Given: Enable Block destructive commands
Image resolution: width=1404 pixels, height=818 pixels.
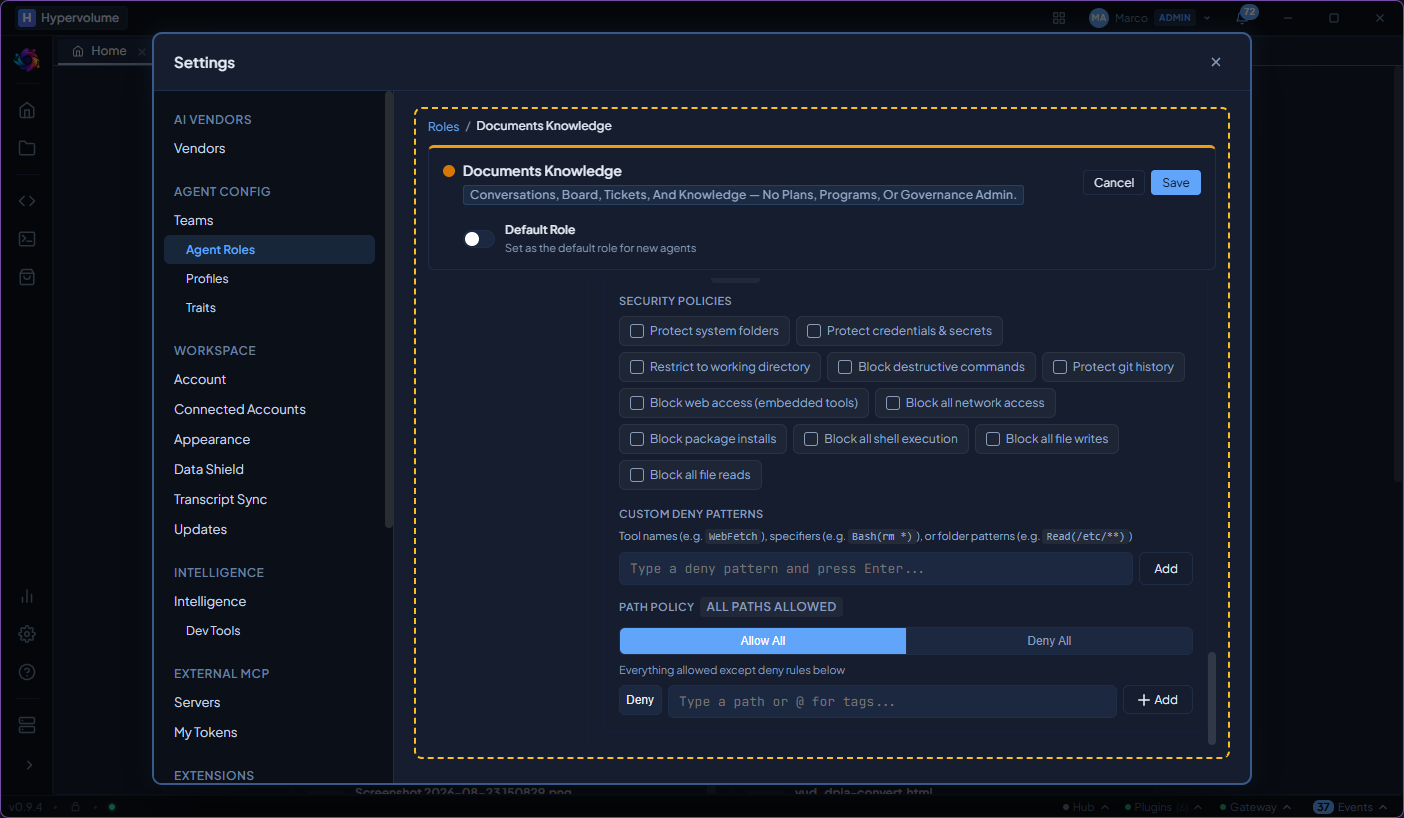Looking at the screenshot, I should [x=931, y=367].
